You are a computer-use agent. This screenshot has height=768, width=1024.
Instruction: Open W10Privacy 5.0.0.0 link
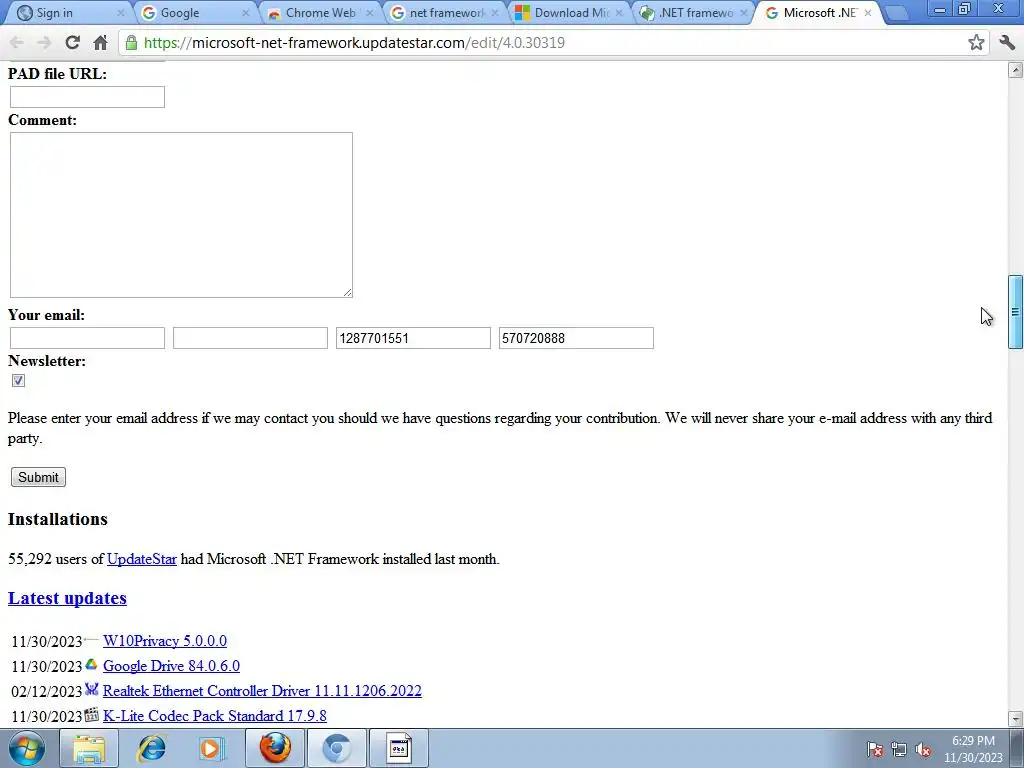pos(165,641)
